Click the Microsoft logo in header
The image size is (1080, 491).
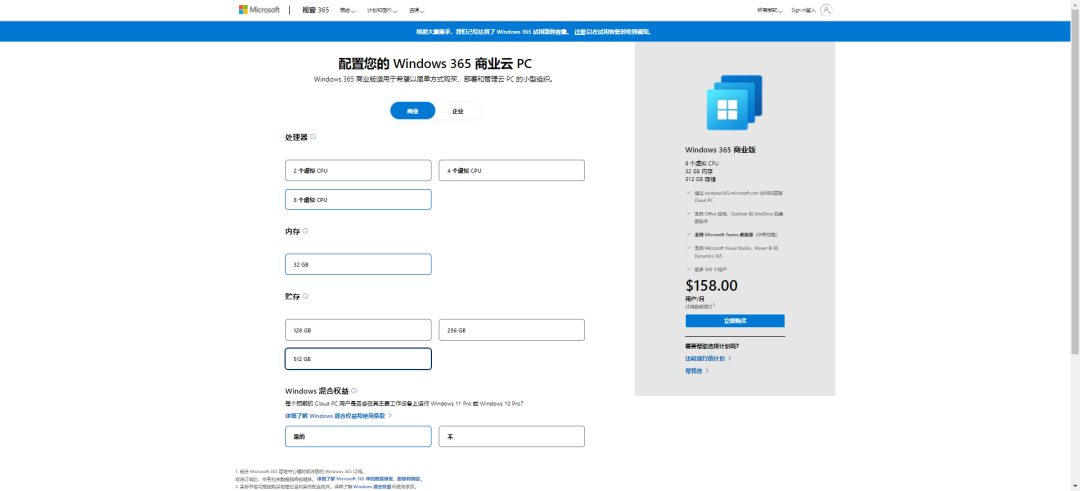pyautogui.click(x=258, y=10)
